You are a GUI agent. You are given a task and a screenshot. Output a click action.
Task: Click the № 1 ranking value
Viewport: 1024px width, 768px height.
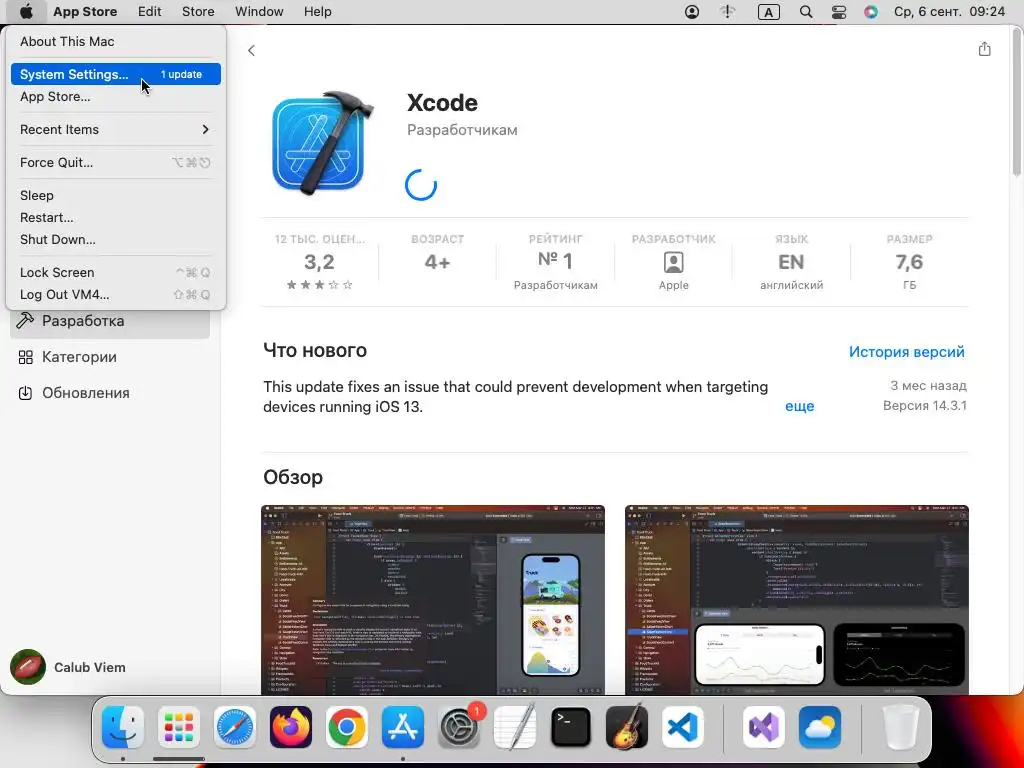555,261
